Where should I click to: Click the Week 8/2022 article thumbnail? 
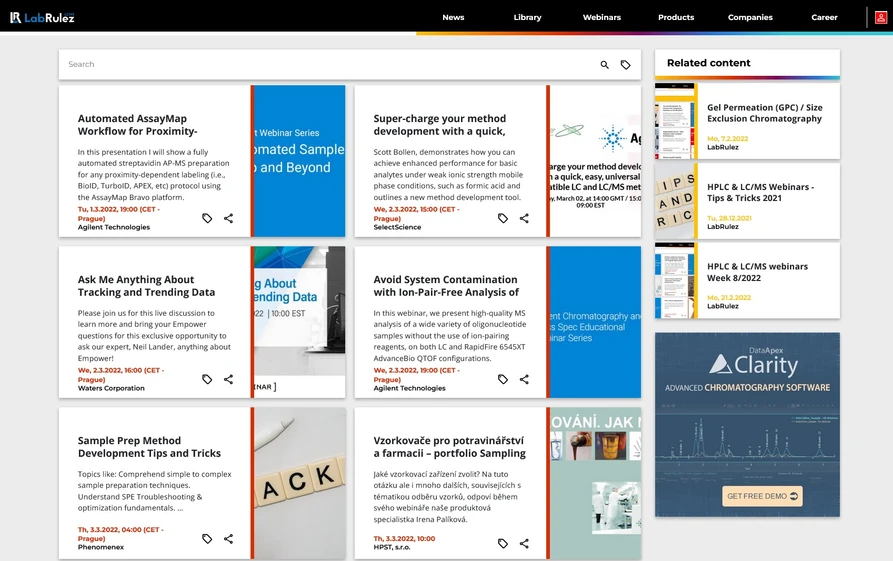tap(676, 281)
